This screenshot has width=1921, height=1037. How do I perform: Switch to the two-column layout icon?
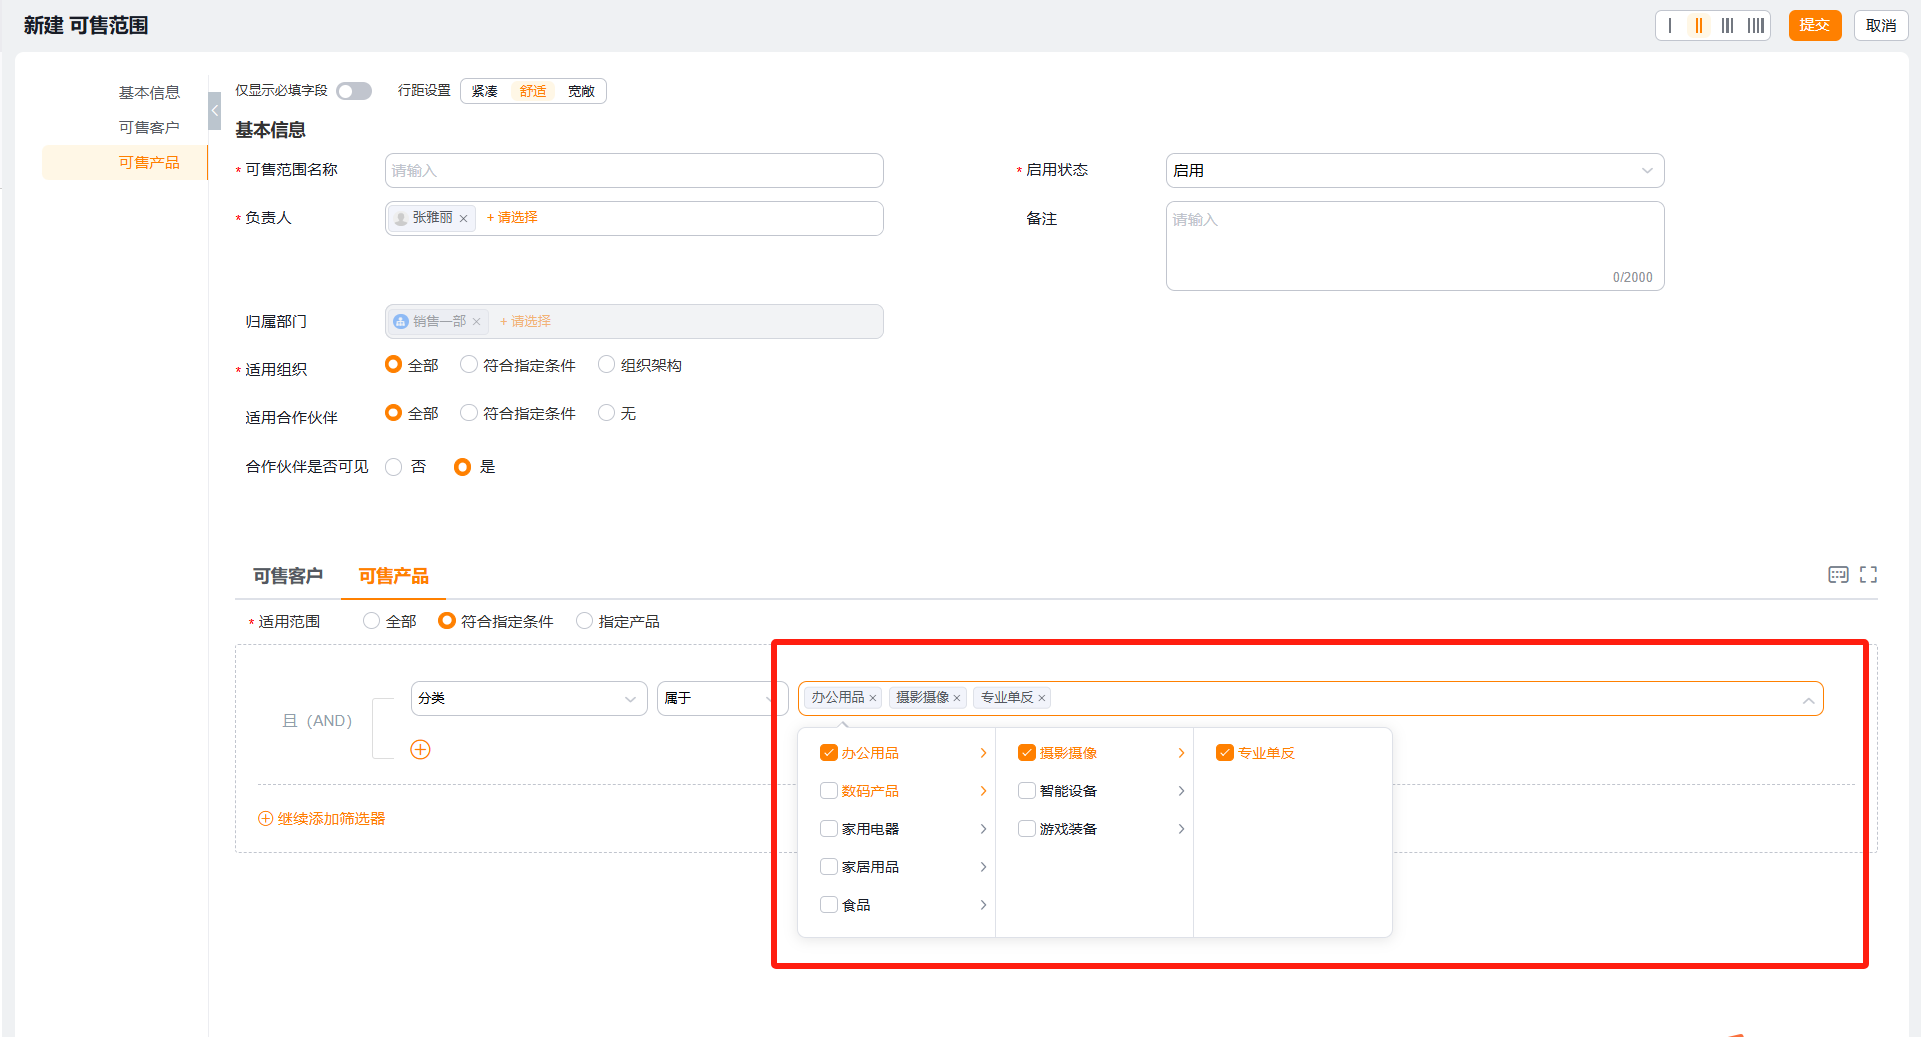tap(1698, 26)
